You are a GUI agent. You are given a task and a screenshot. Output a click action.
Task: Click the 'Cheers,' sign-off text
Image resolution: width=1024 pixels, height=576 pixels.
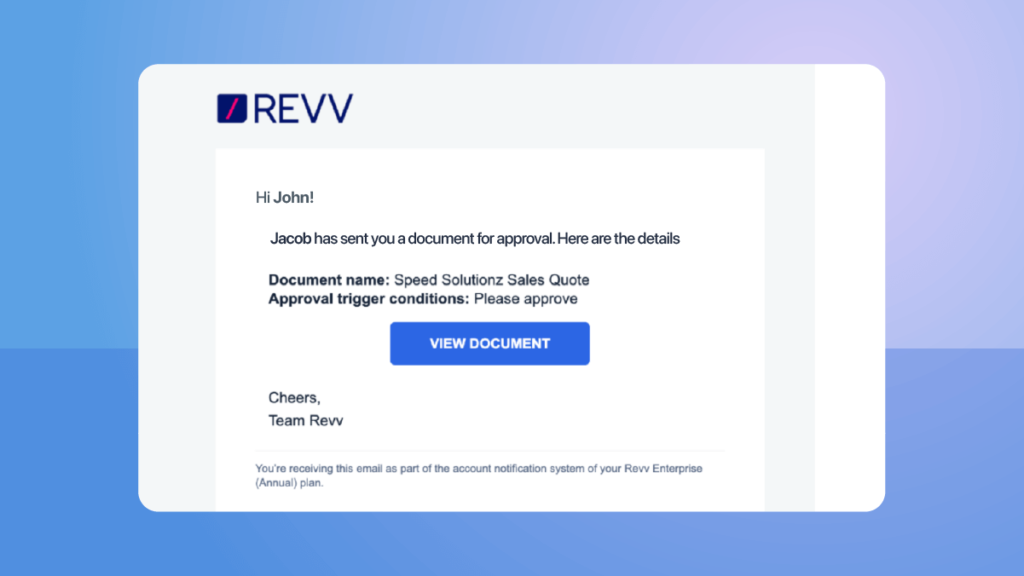coord(295,398)
